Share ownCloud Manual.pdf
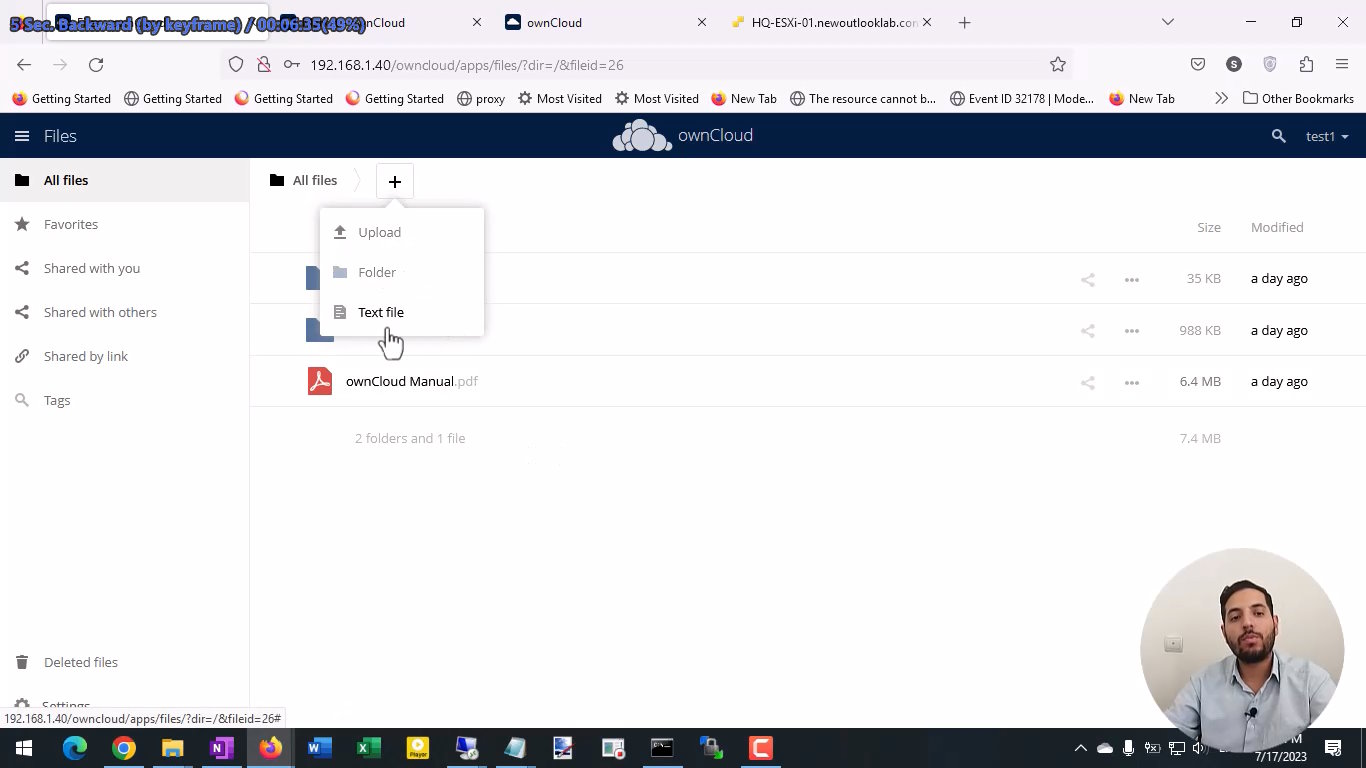This screenshot has height=768, width=1366. pyautogui.click(x=1088, y=382)
